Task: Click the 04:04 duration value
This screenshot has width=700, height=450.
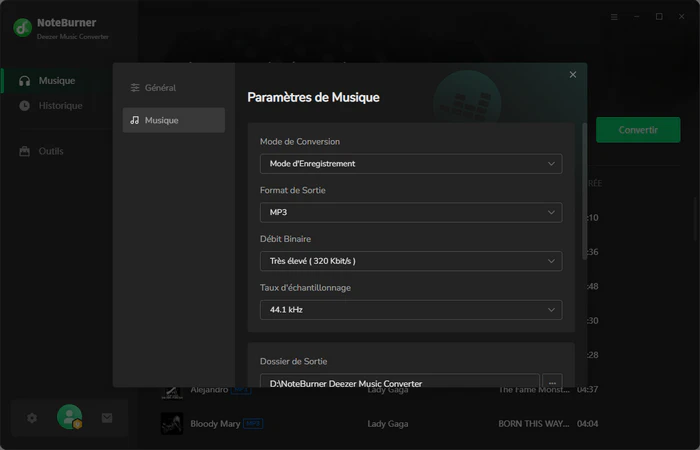Action: pos(587,424)
